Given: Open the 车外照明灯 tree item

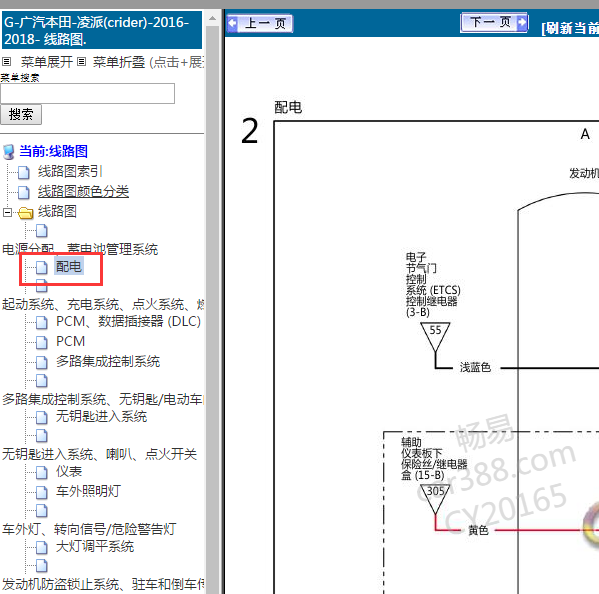Looking at the screenshot, I should coord(88,491).
